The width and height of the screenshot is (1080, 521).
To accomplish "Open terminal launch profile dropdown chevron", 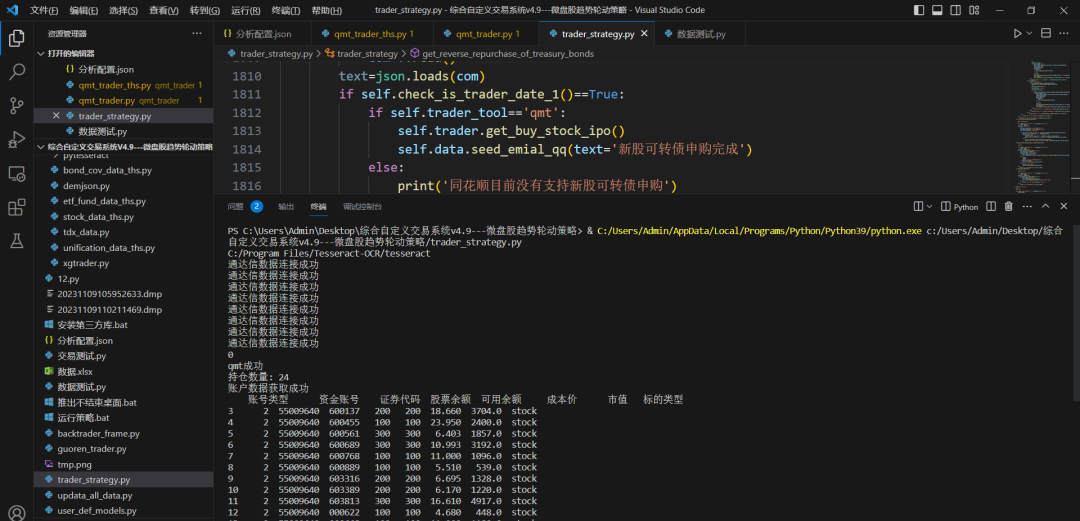I will [929, 206].
